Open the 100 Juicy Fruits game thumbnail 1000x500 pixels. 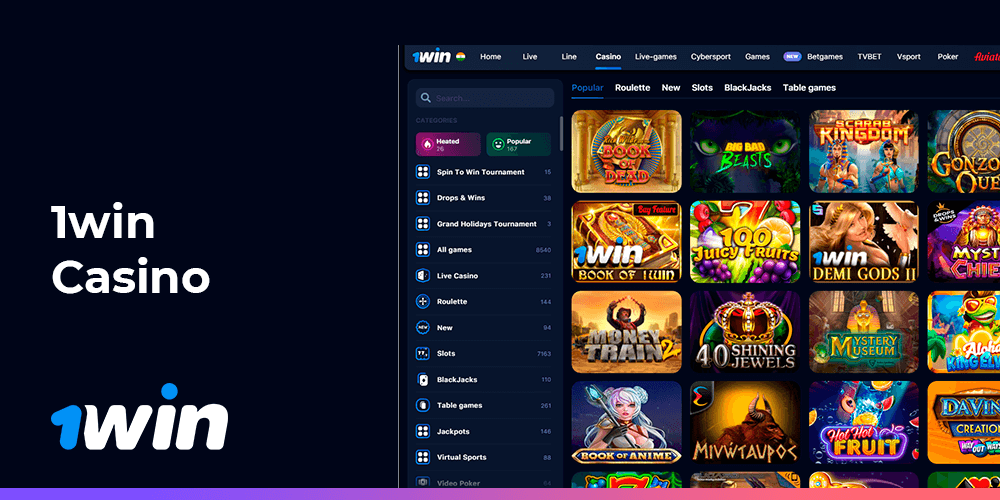click(x=745, y=242)
